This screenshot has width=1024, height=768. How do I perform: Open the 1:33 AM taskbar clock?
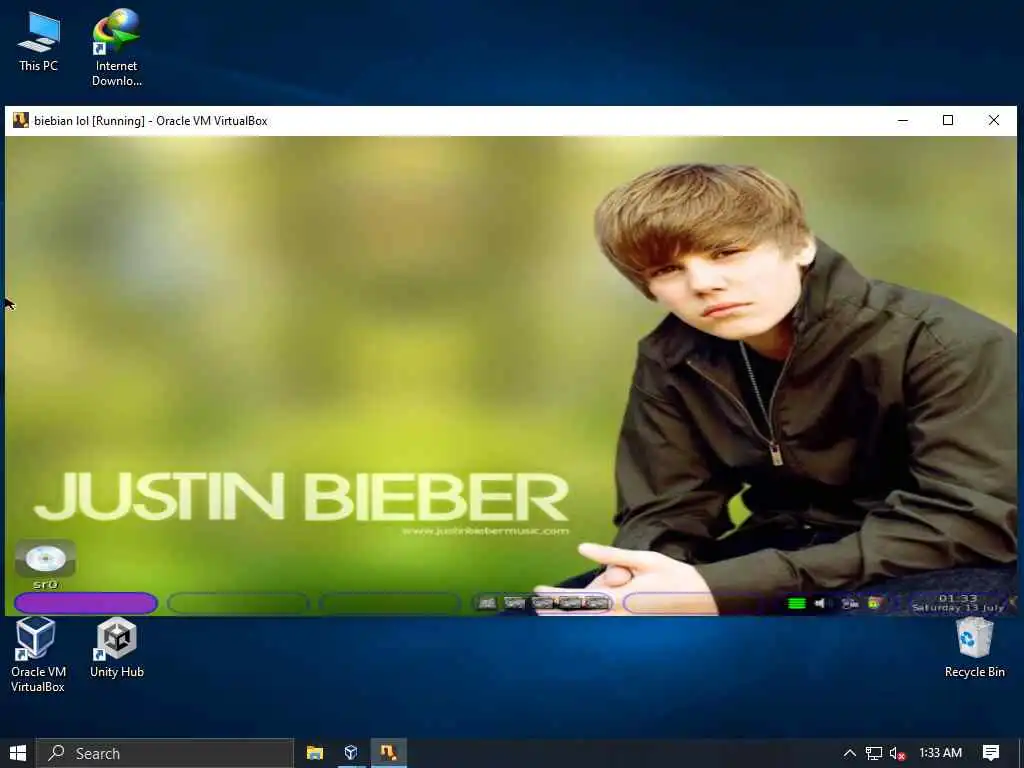(940, 753)
